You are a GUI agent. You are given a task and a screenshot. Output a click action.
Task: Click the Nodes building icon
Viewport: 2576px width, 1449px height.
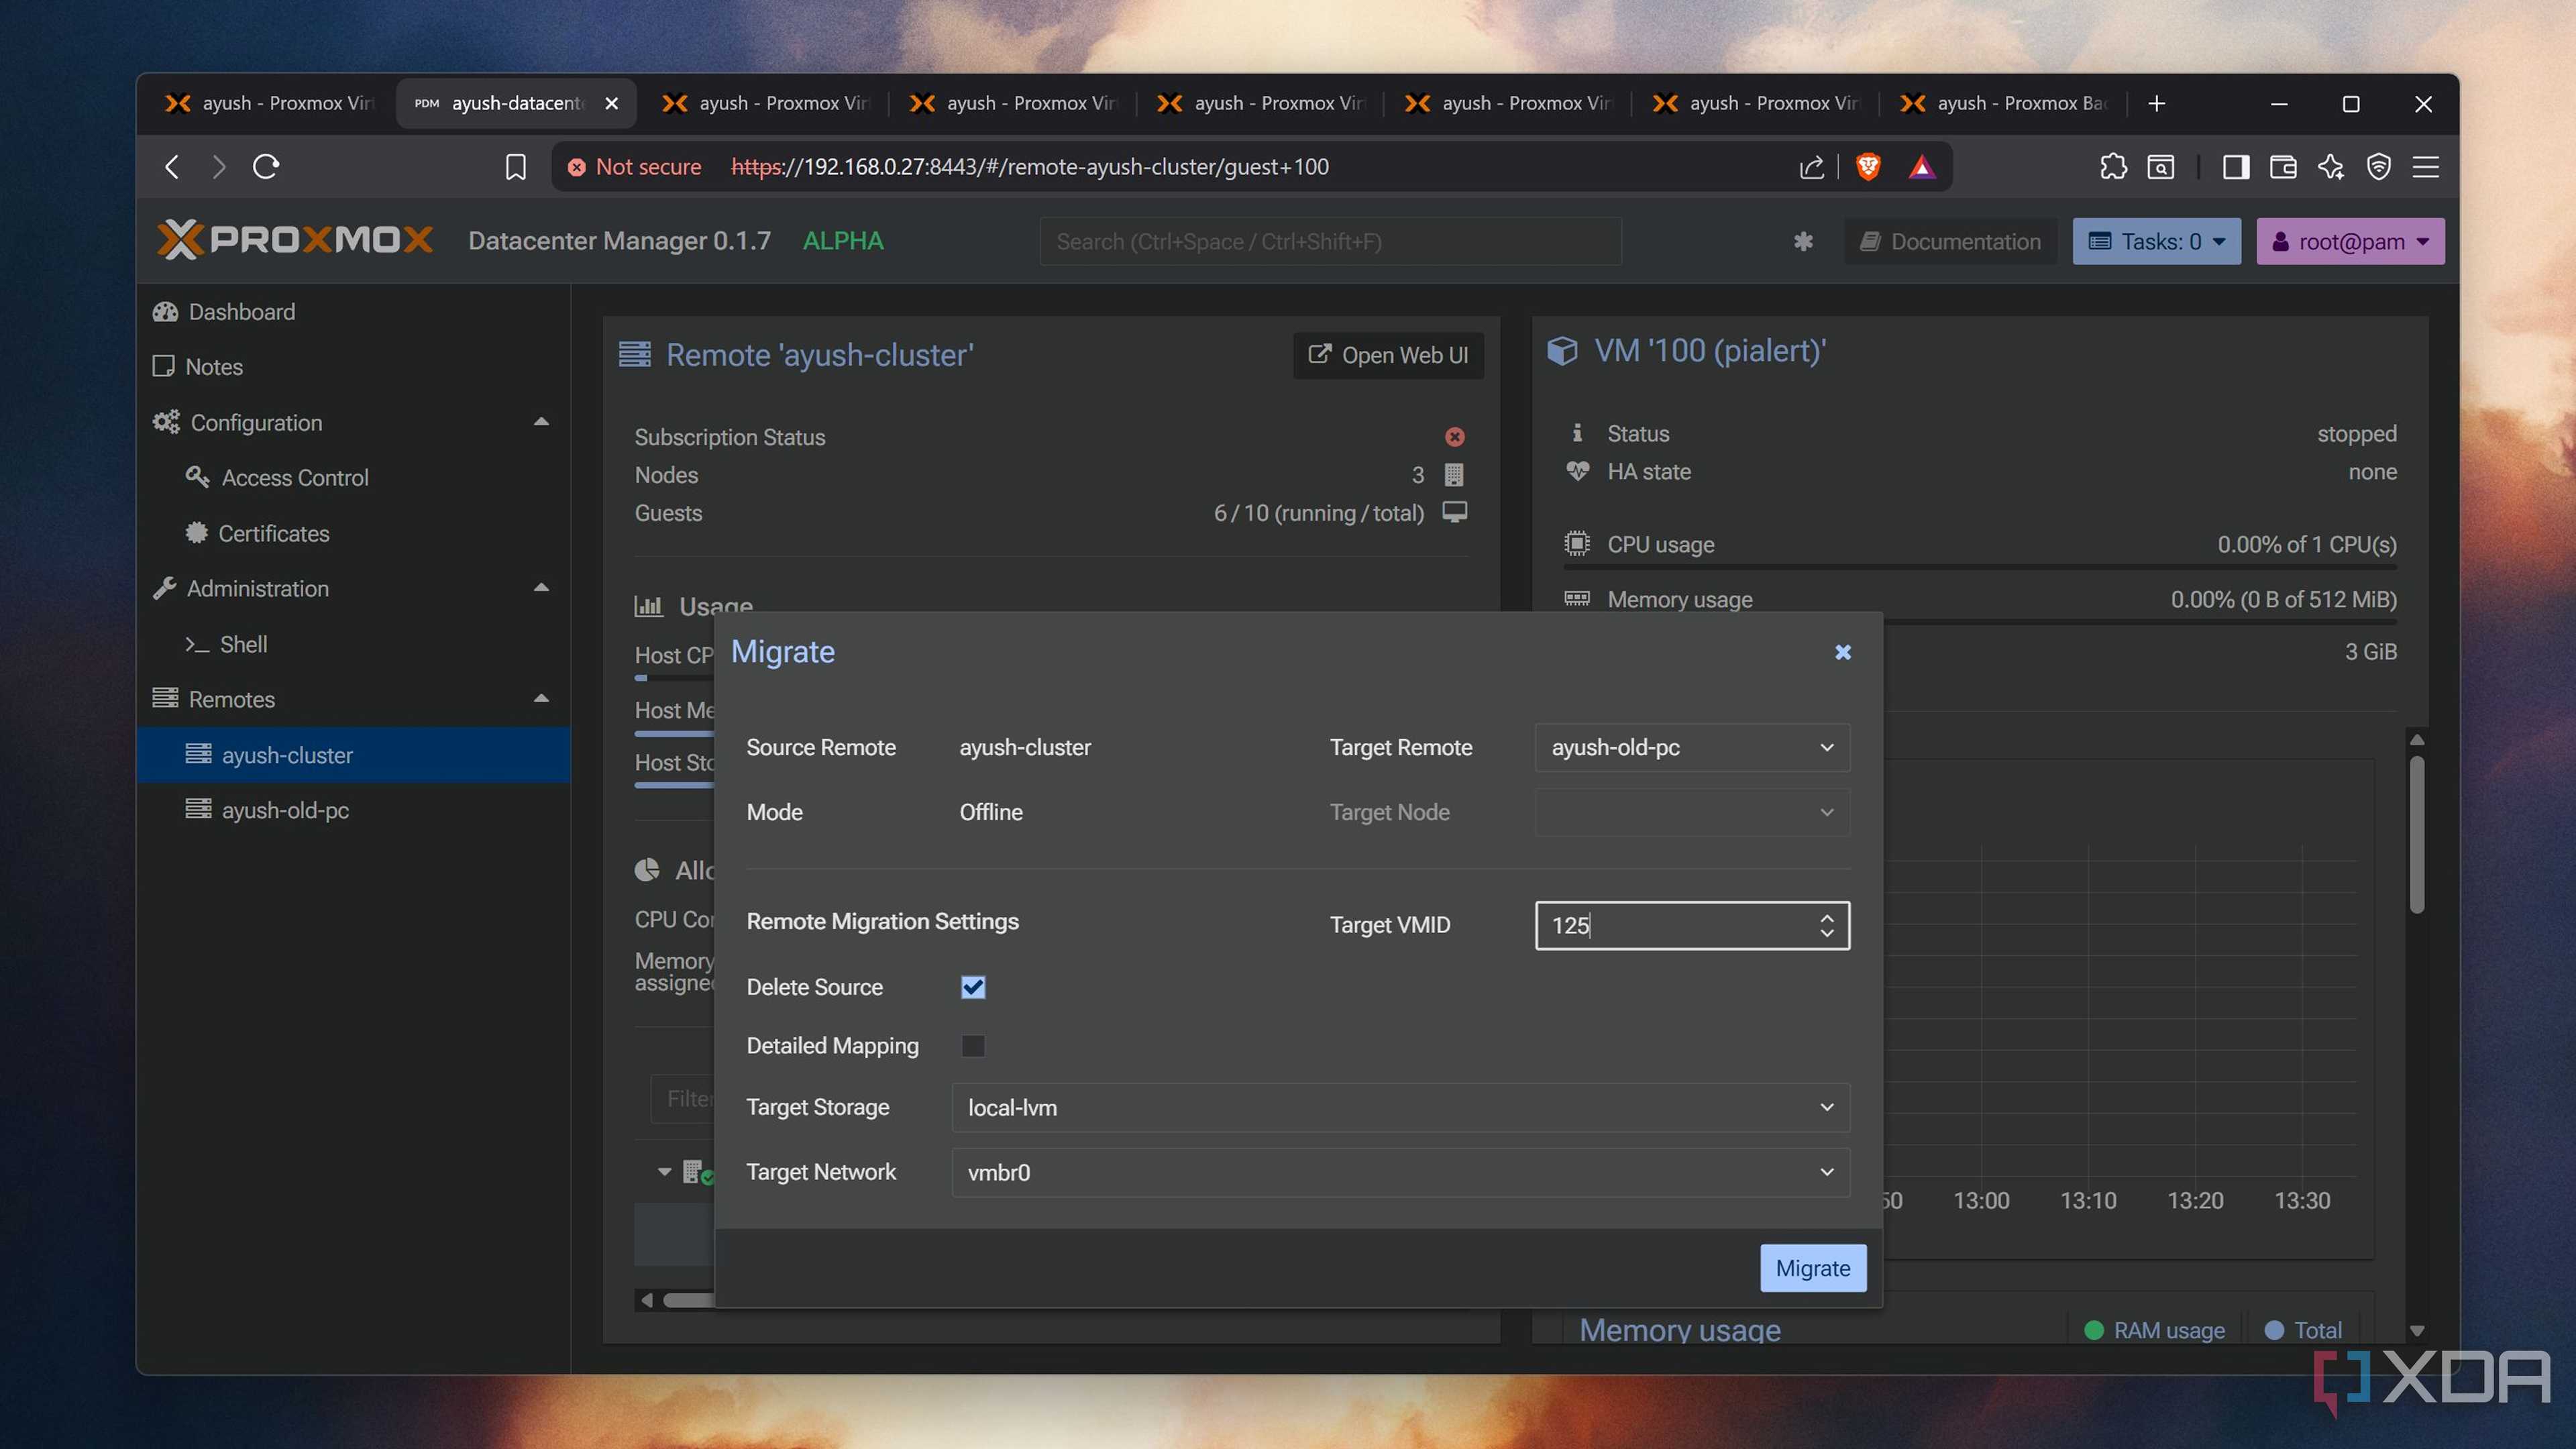tap(1454, 474)
